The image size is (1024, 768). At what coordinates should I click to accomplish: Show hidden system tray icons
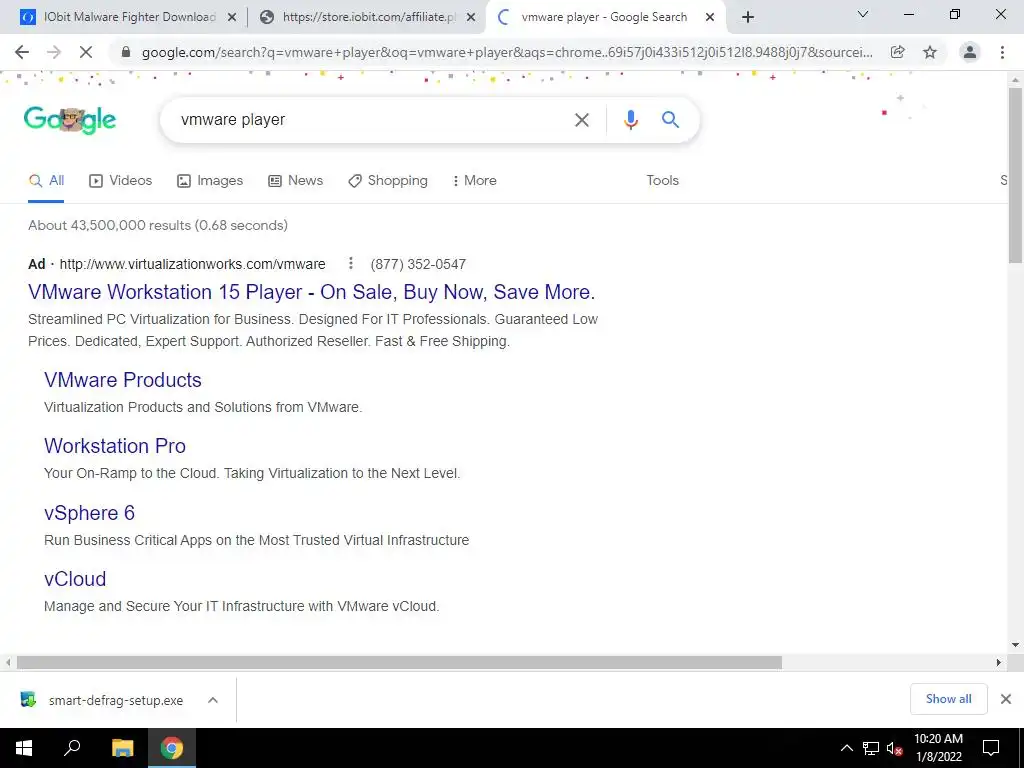click(846, 748)
